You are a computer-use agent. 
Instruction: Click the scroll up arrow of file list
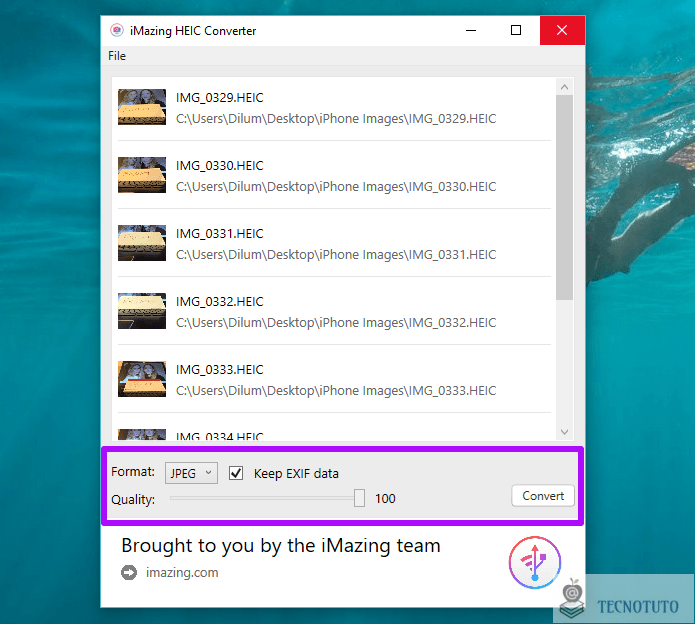[x=564, y=87]
